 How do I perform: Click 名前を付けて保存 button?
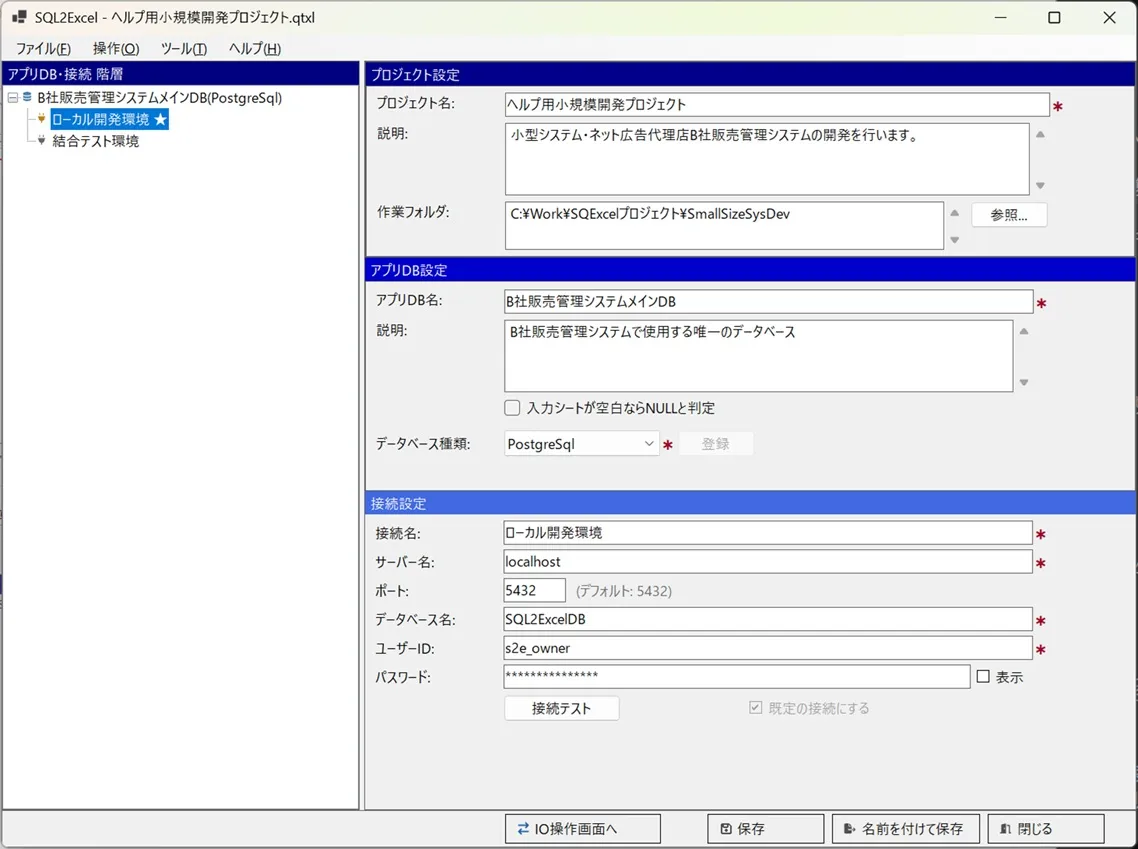pyautogui.click(x=906, y=828)
